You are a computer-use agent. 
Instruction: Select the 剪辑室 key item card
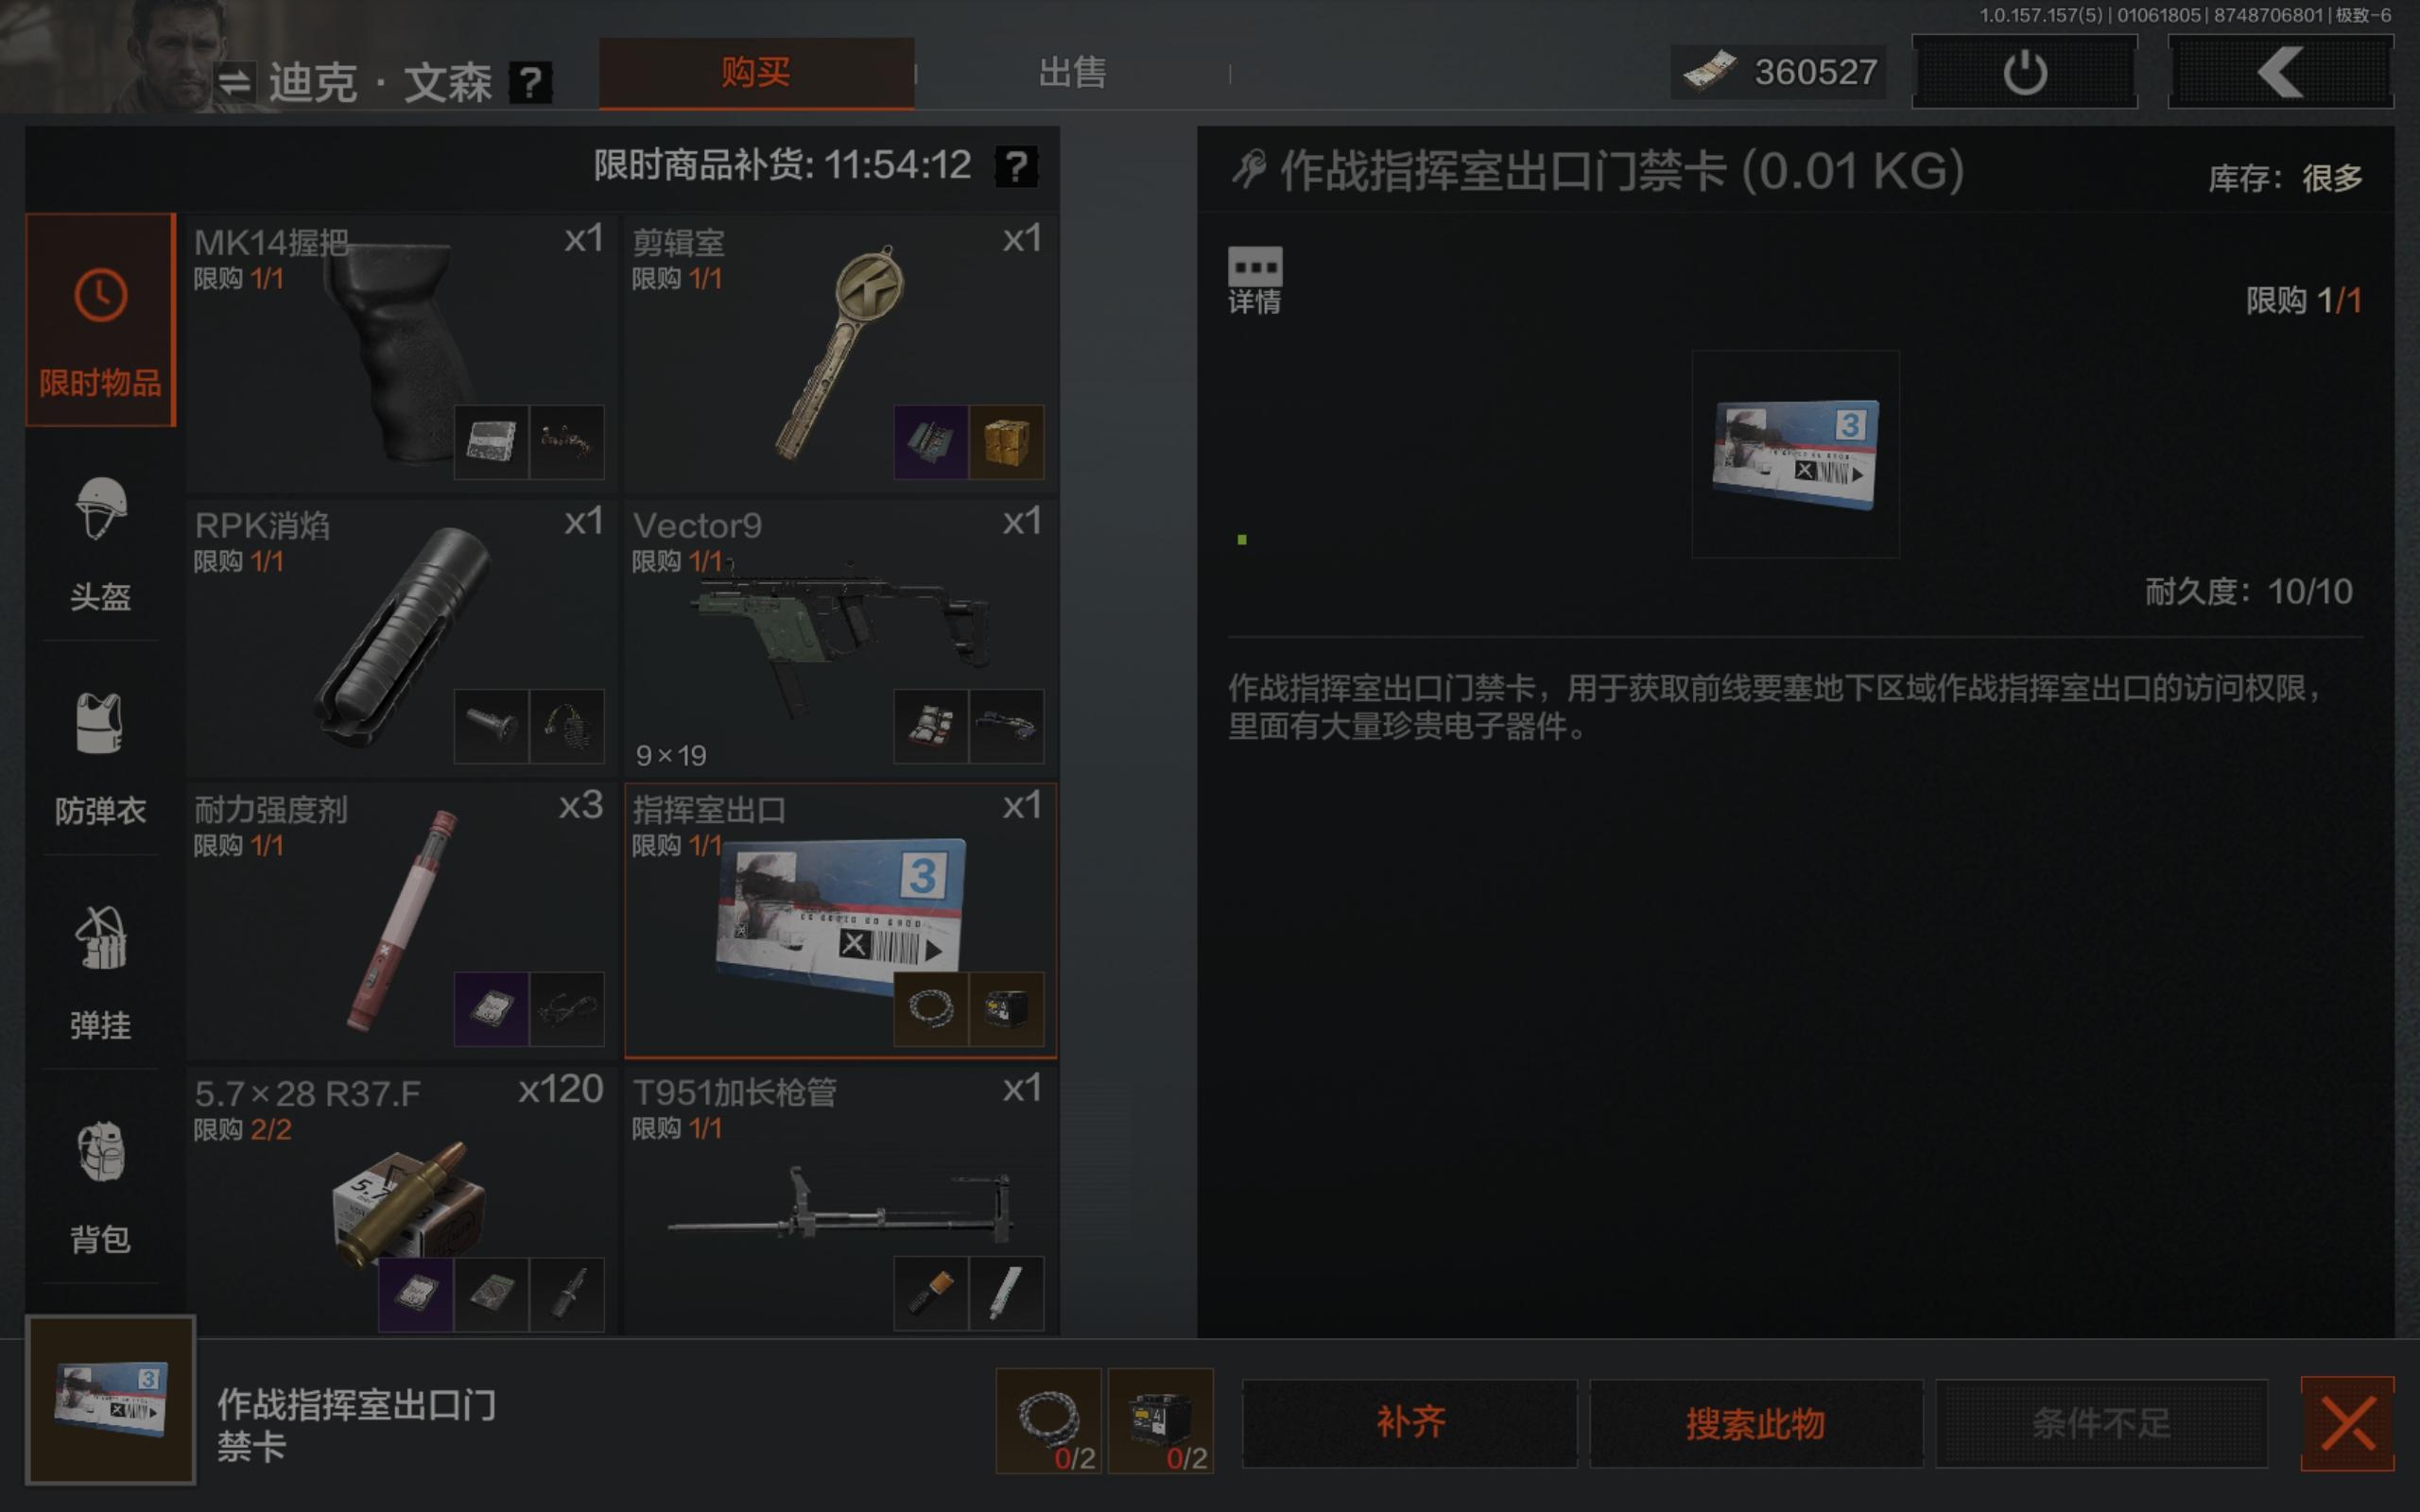840,352
